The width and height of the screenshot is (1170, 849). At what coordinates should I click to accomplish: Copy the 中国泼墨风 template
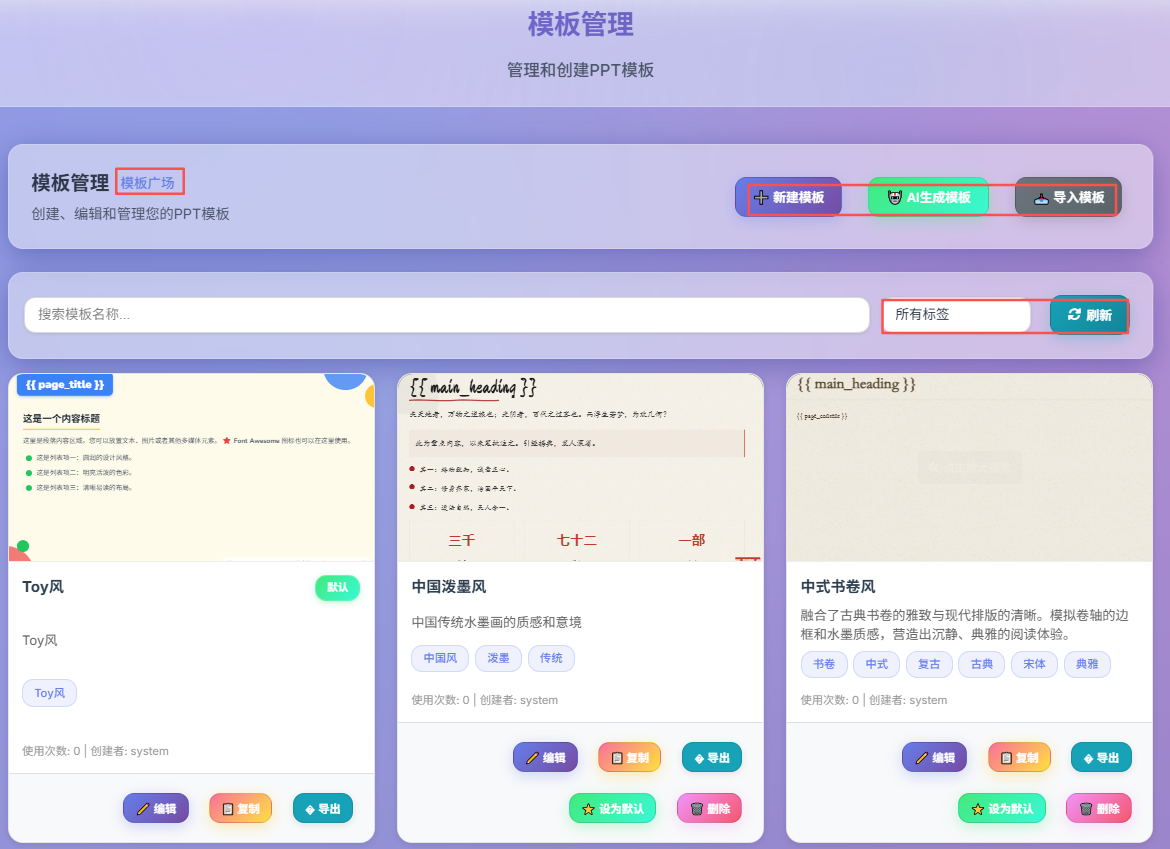click(x=630, y=758)
